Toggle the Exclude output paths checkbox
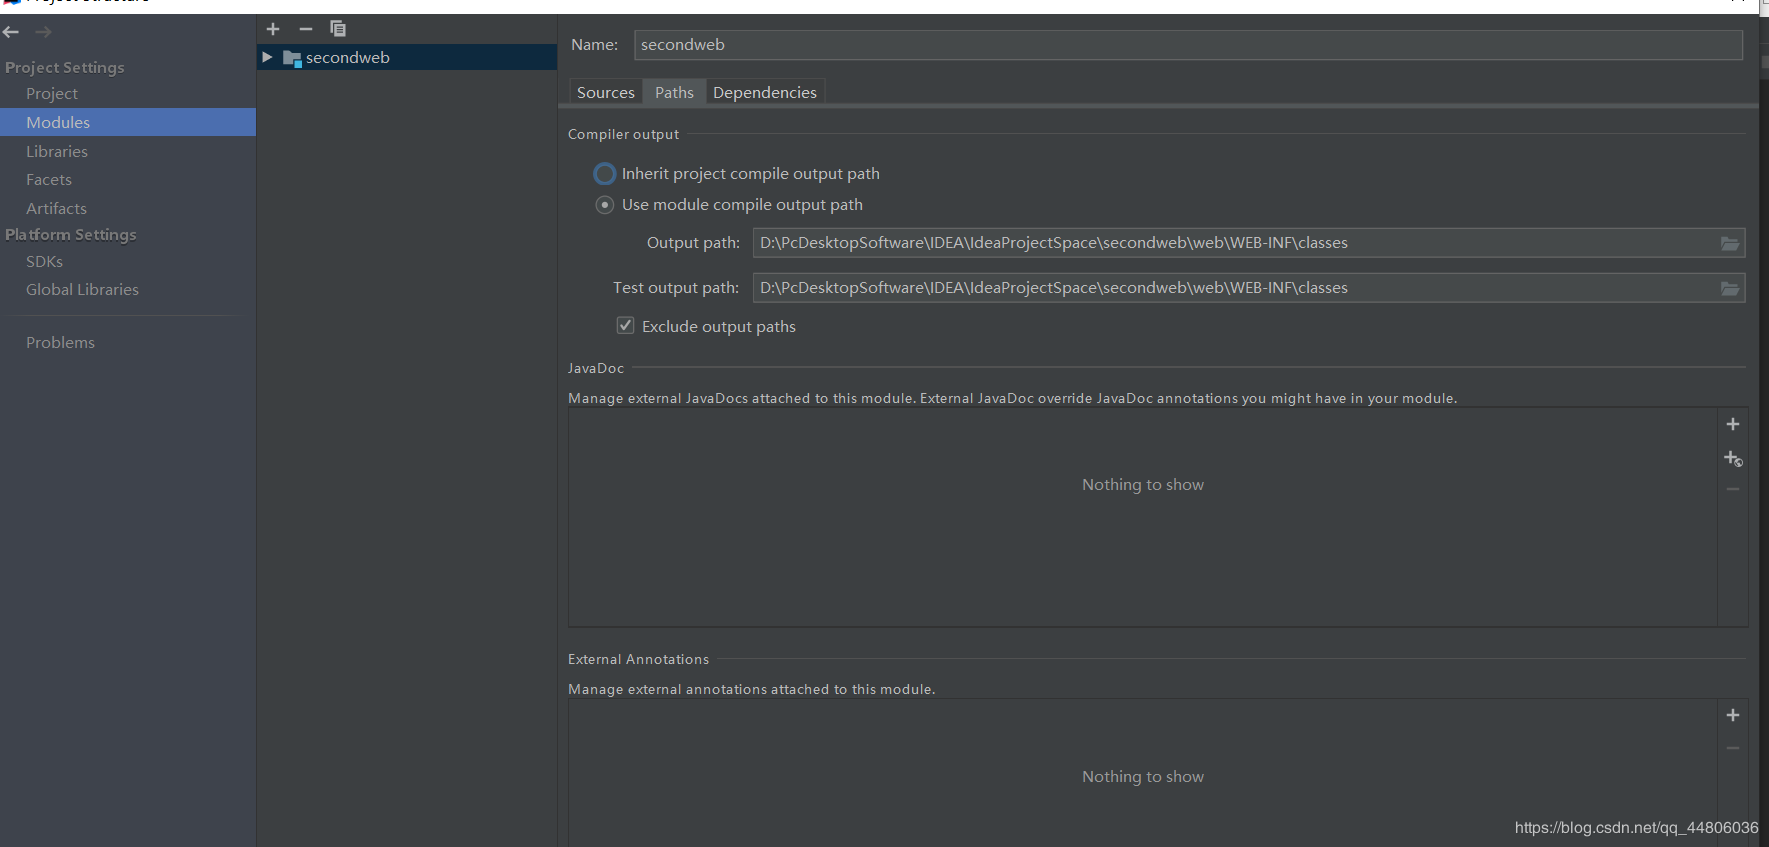This screenshot has width=1769, height=847. point(626,326)
